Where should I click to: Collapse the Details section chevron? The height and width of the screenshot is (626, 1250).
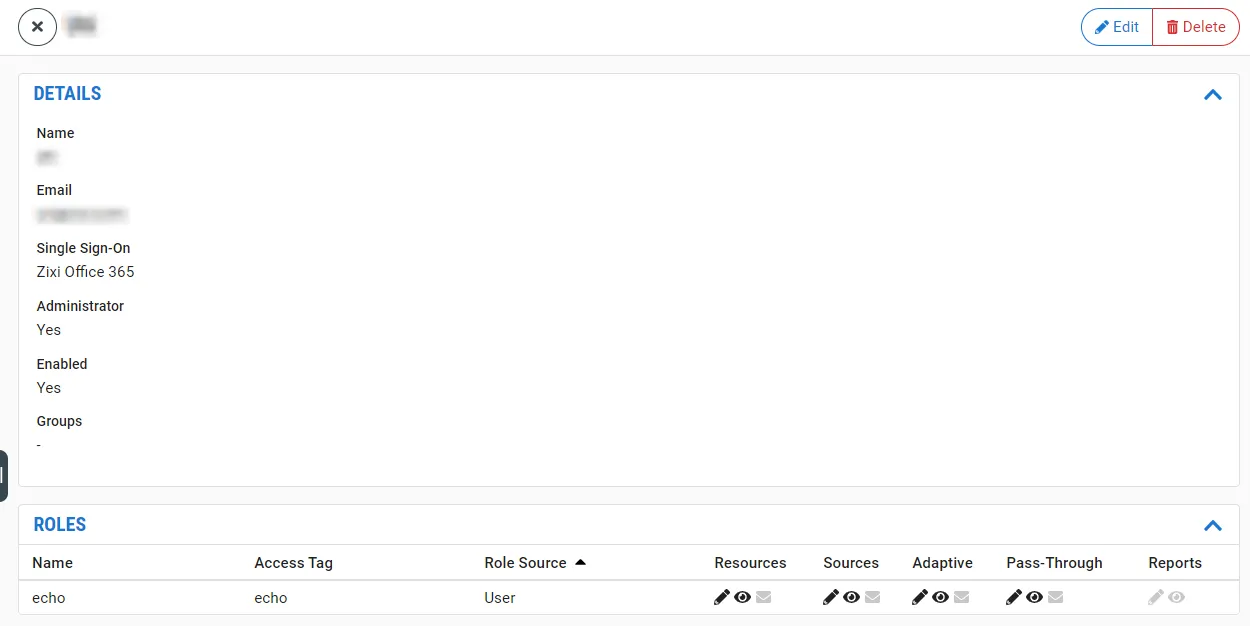tap(1213, 95)
